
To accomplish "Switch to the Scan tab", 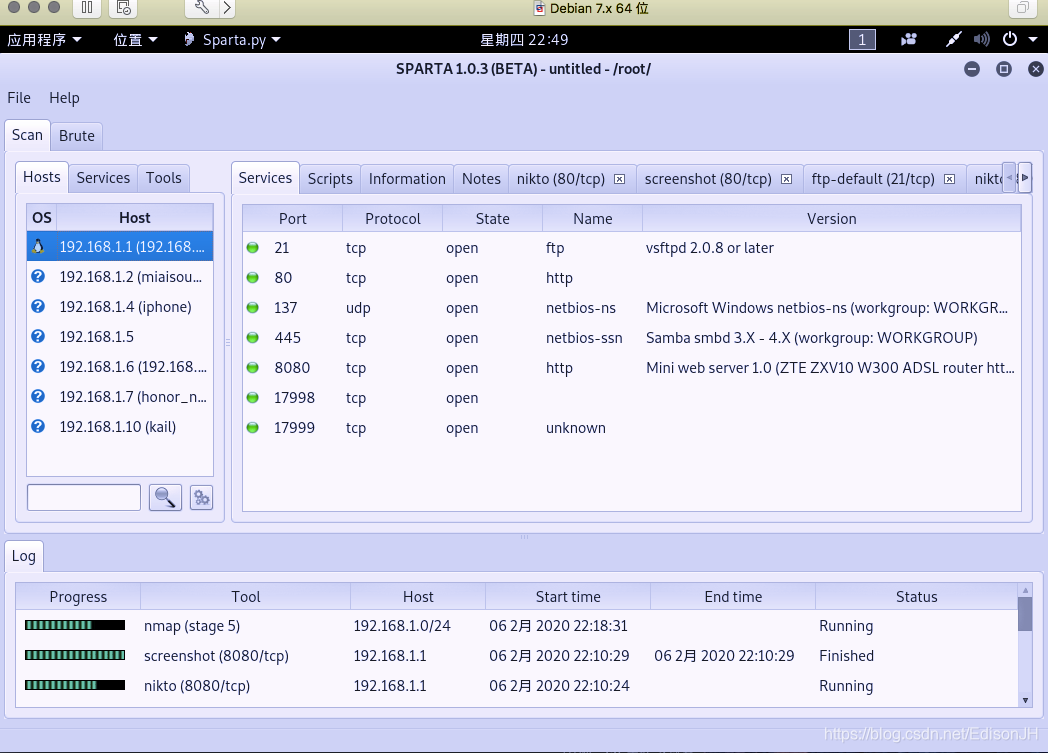I will click(x=27, y=135).
